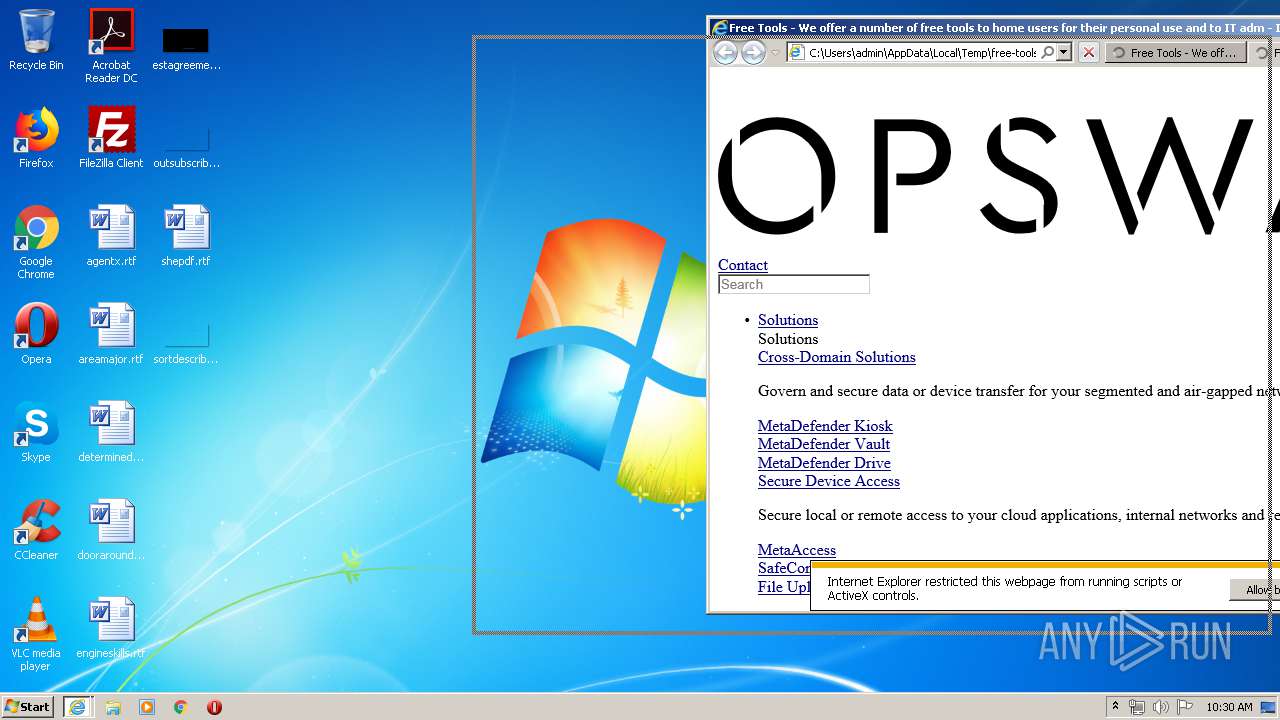This screenshot has height=720, width=1280.
Task: Follow Cross-Domain Solutions link
Action: tap(837, 357)
